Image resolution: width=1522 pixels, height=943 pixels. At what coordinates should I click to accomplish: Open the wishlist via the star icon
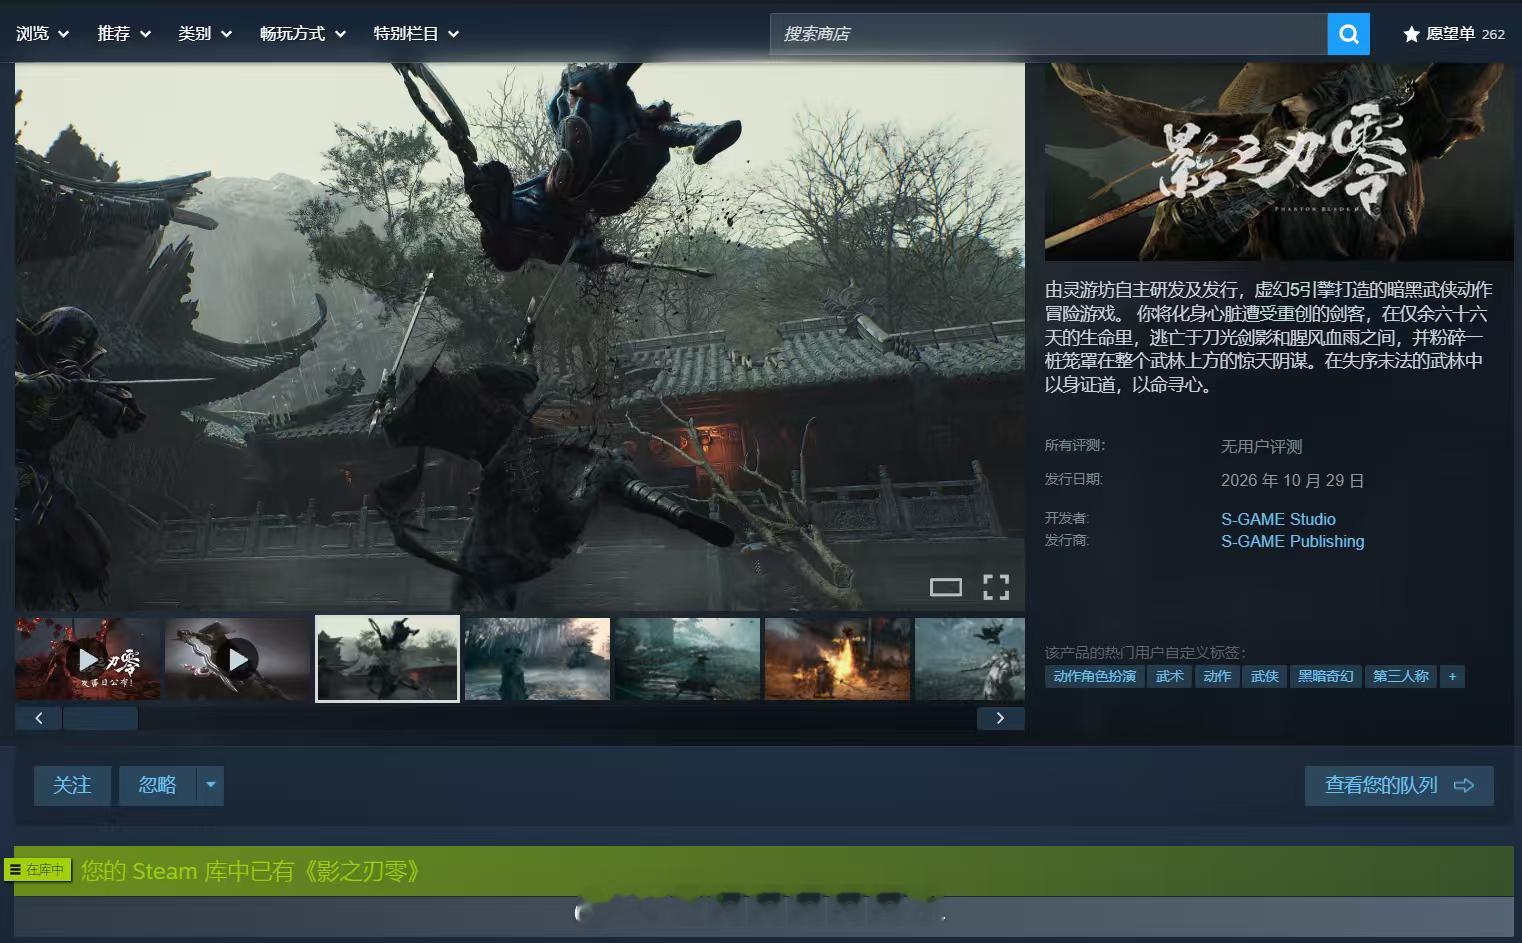pos(1411,34)
